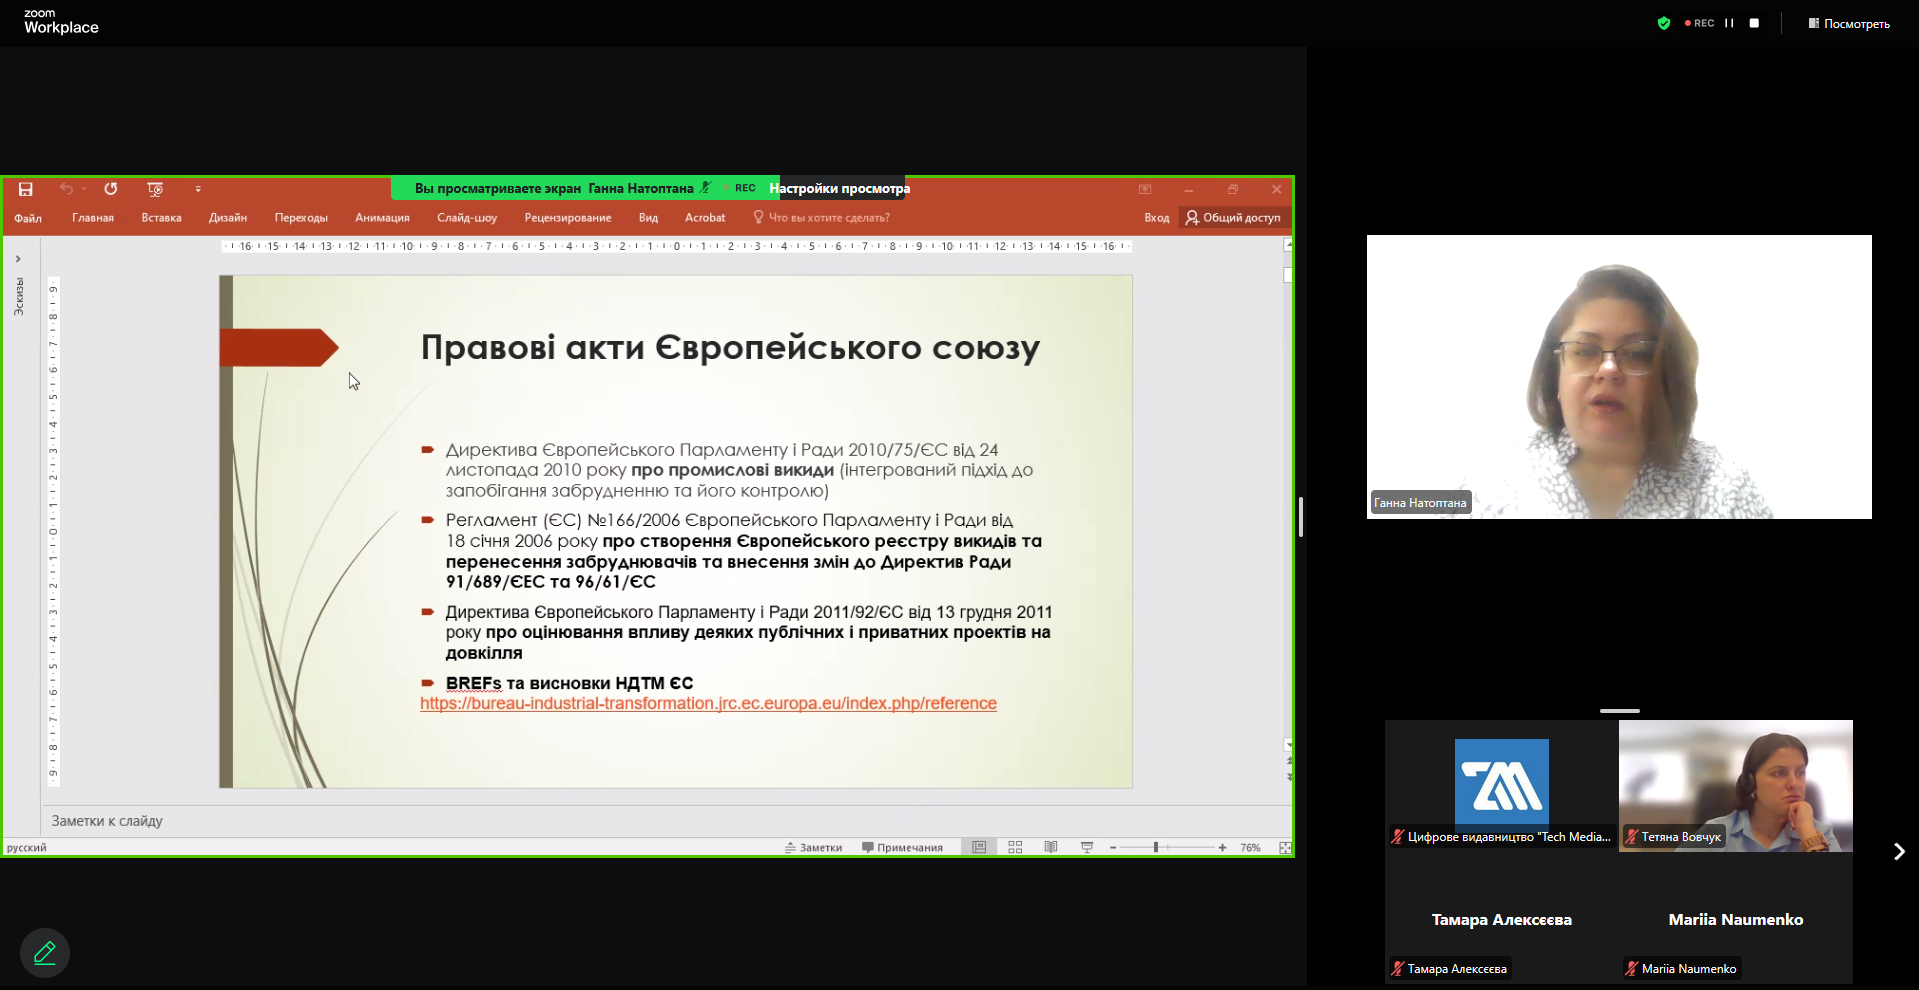Click the Repeat action icon in quick access toolbar

(111, 189)
